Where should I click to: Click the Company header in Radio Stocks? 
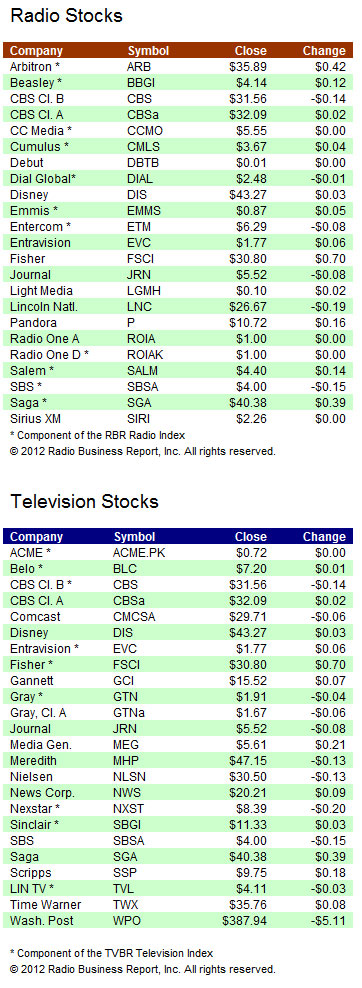(37, 51)
